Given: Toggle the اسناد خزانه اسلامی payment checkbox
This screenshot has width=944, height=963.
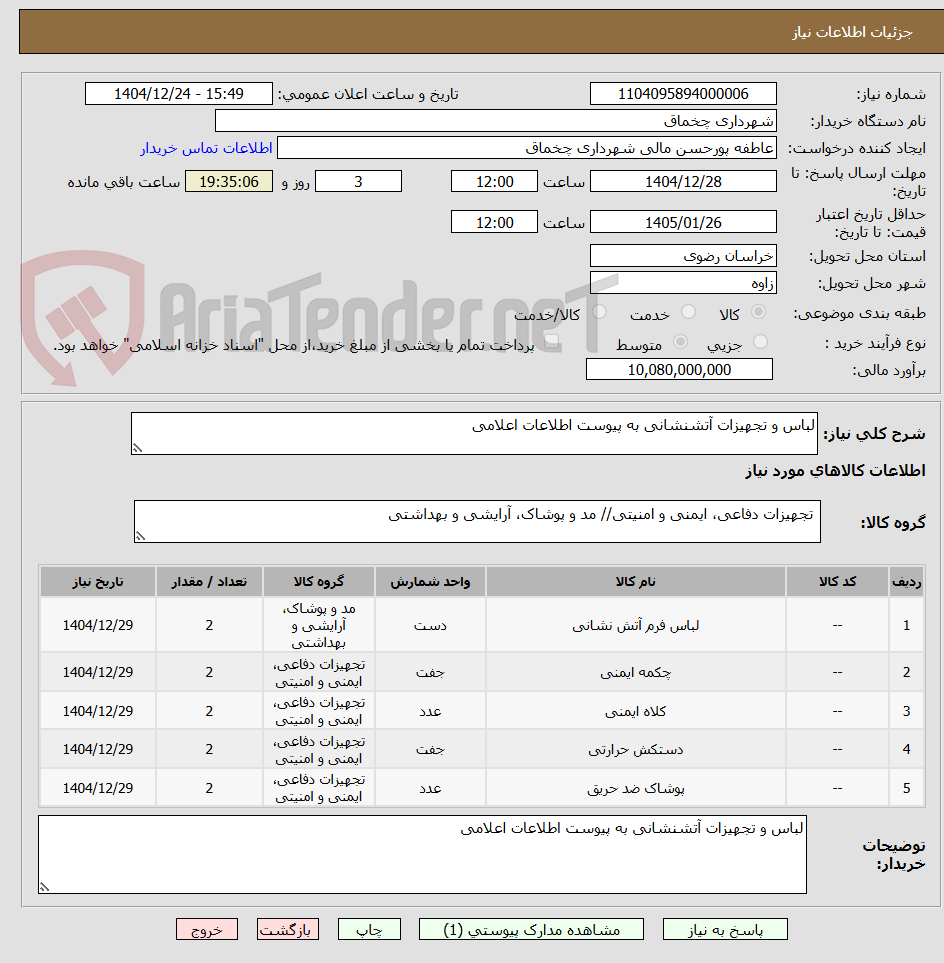Looking at the screenshot, I should point(552,340).
